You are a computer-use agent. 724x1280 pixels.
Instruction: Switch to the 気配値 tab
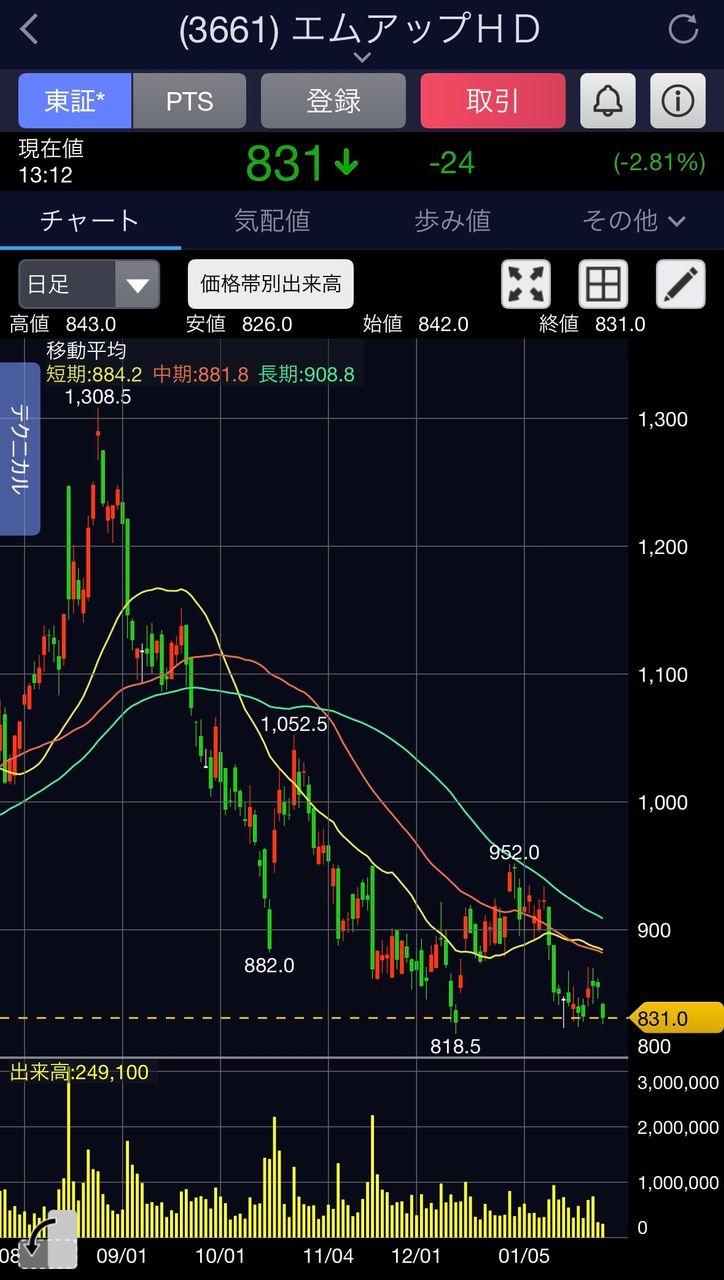[272, 221]
